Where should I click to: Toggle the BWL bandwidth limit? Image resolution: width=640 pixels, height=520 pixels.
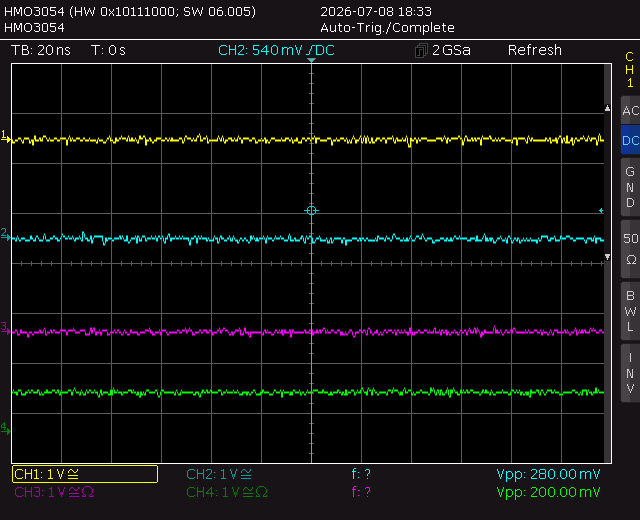[630, 311]
